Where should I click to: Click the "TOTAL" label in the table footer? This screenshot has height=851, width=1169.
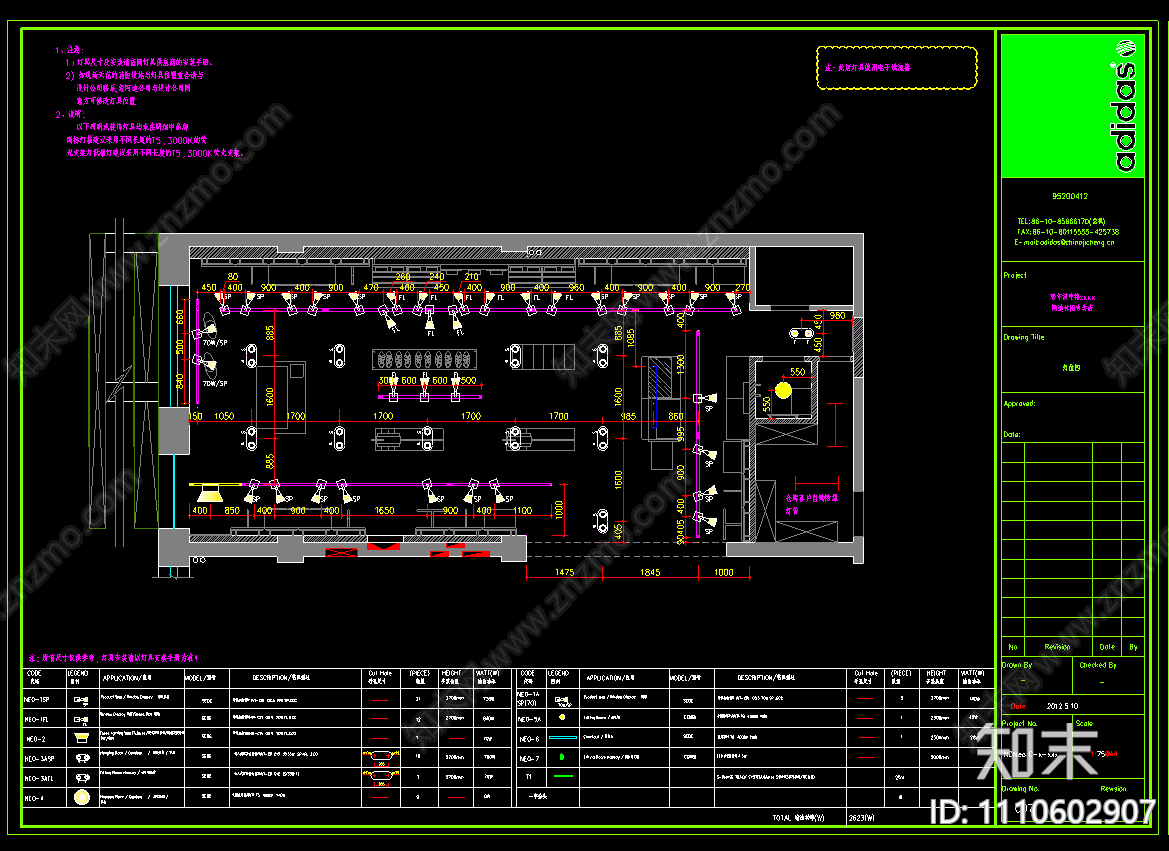pos(782,818)
